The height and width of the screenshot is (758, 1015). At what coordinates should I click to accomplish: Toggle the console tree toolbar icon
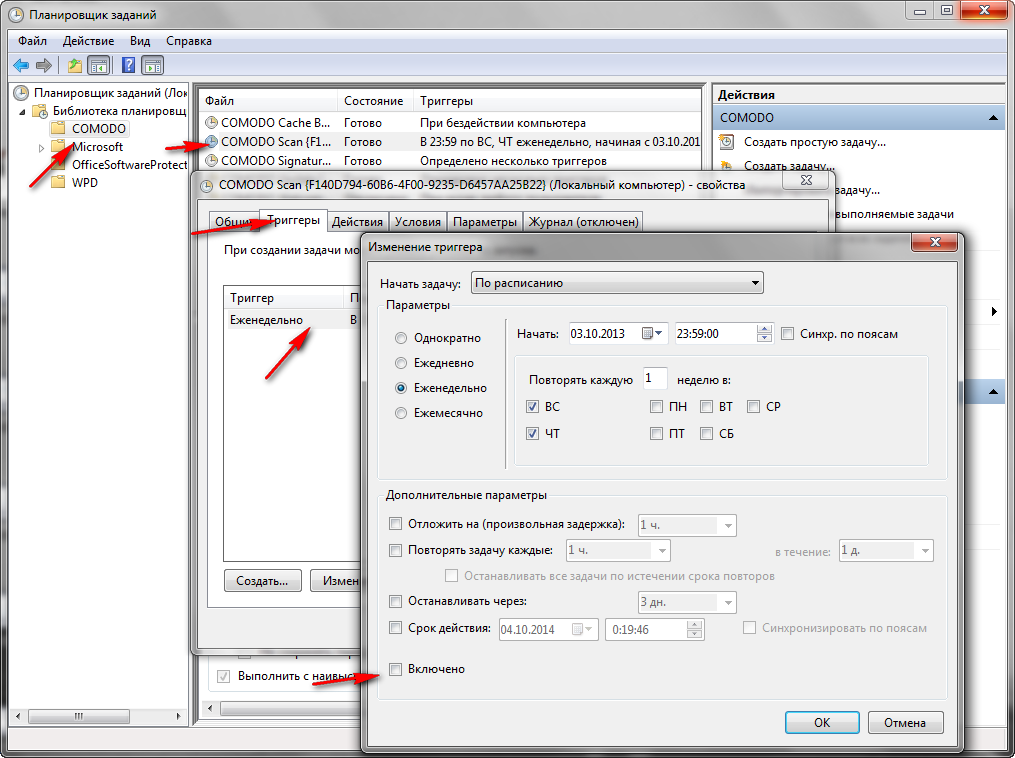[98, 65]
